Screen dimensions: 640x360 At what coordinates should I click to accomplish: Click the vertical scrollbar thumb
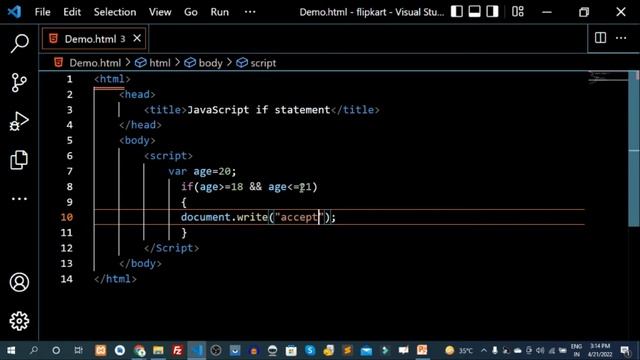coord(634,148)
